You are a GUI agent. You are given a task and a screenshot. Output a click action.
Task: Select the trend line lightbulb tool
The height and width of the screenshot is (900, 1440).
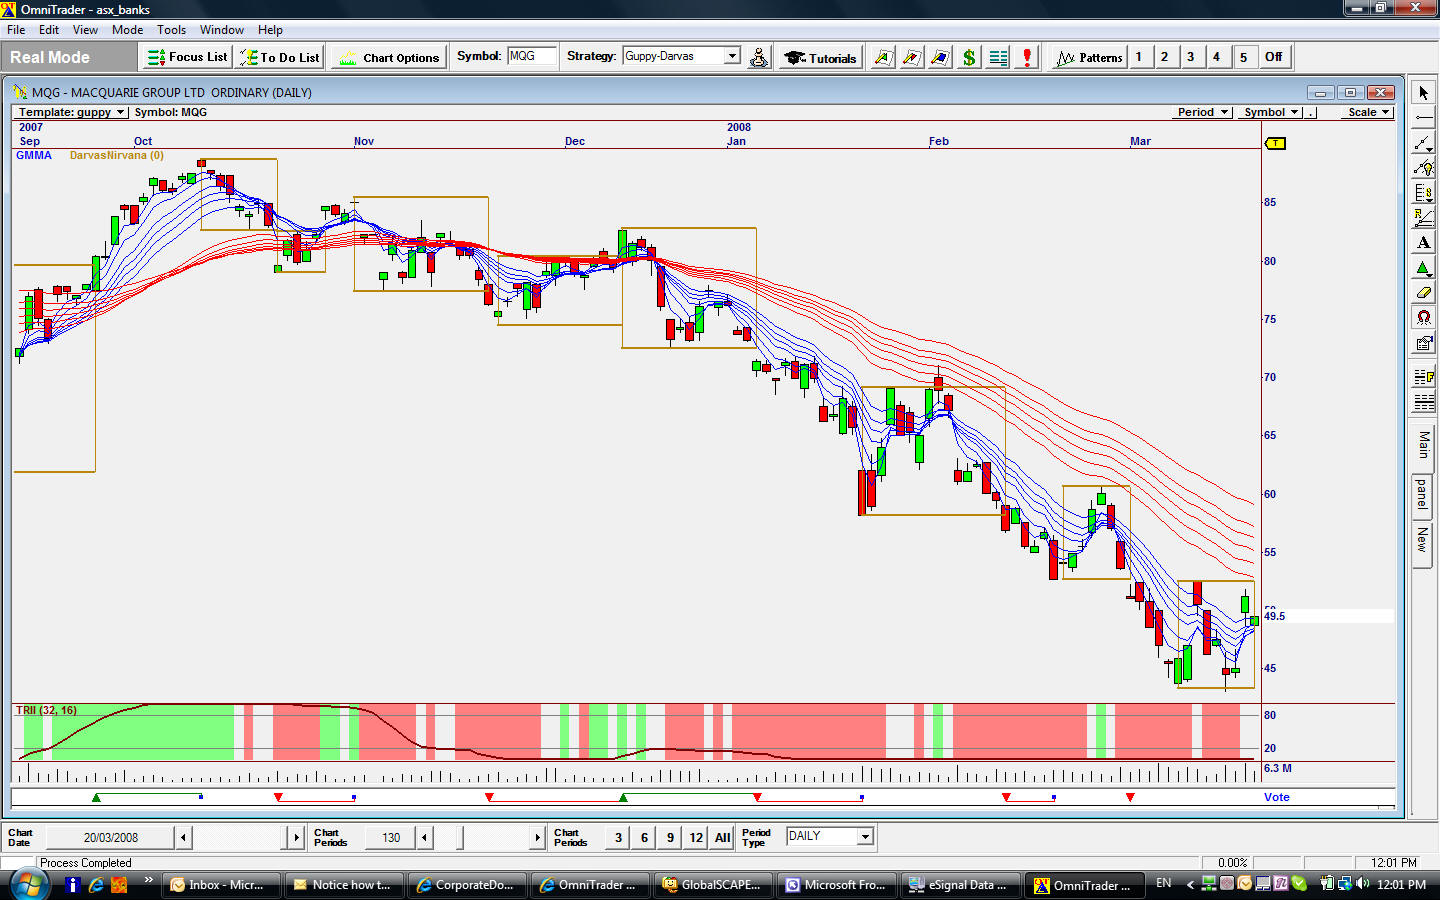tap(1424, 168)
